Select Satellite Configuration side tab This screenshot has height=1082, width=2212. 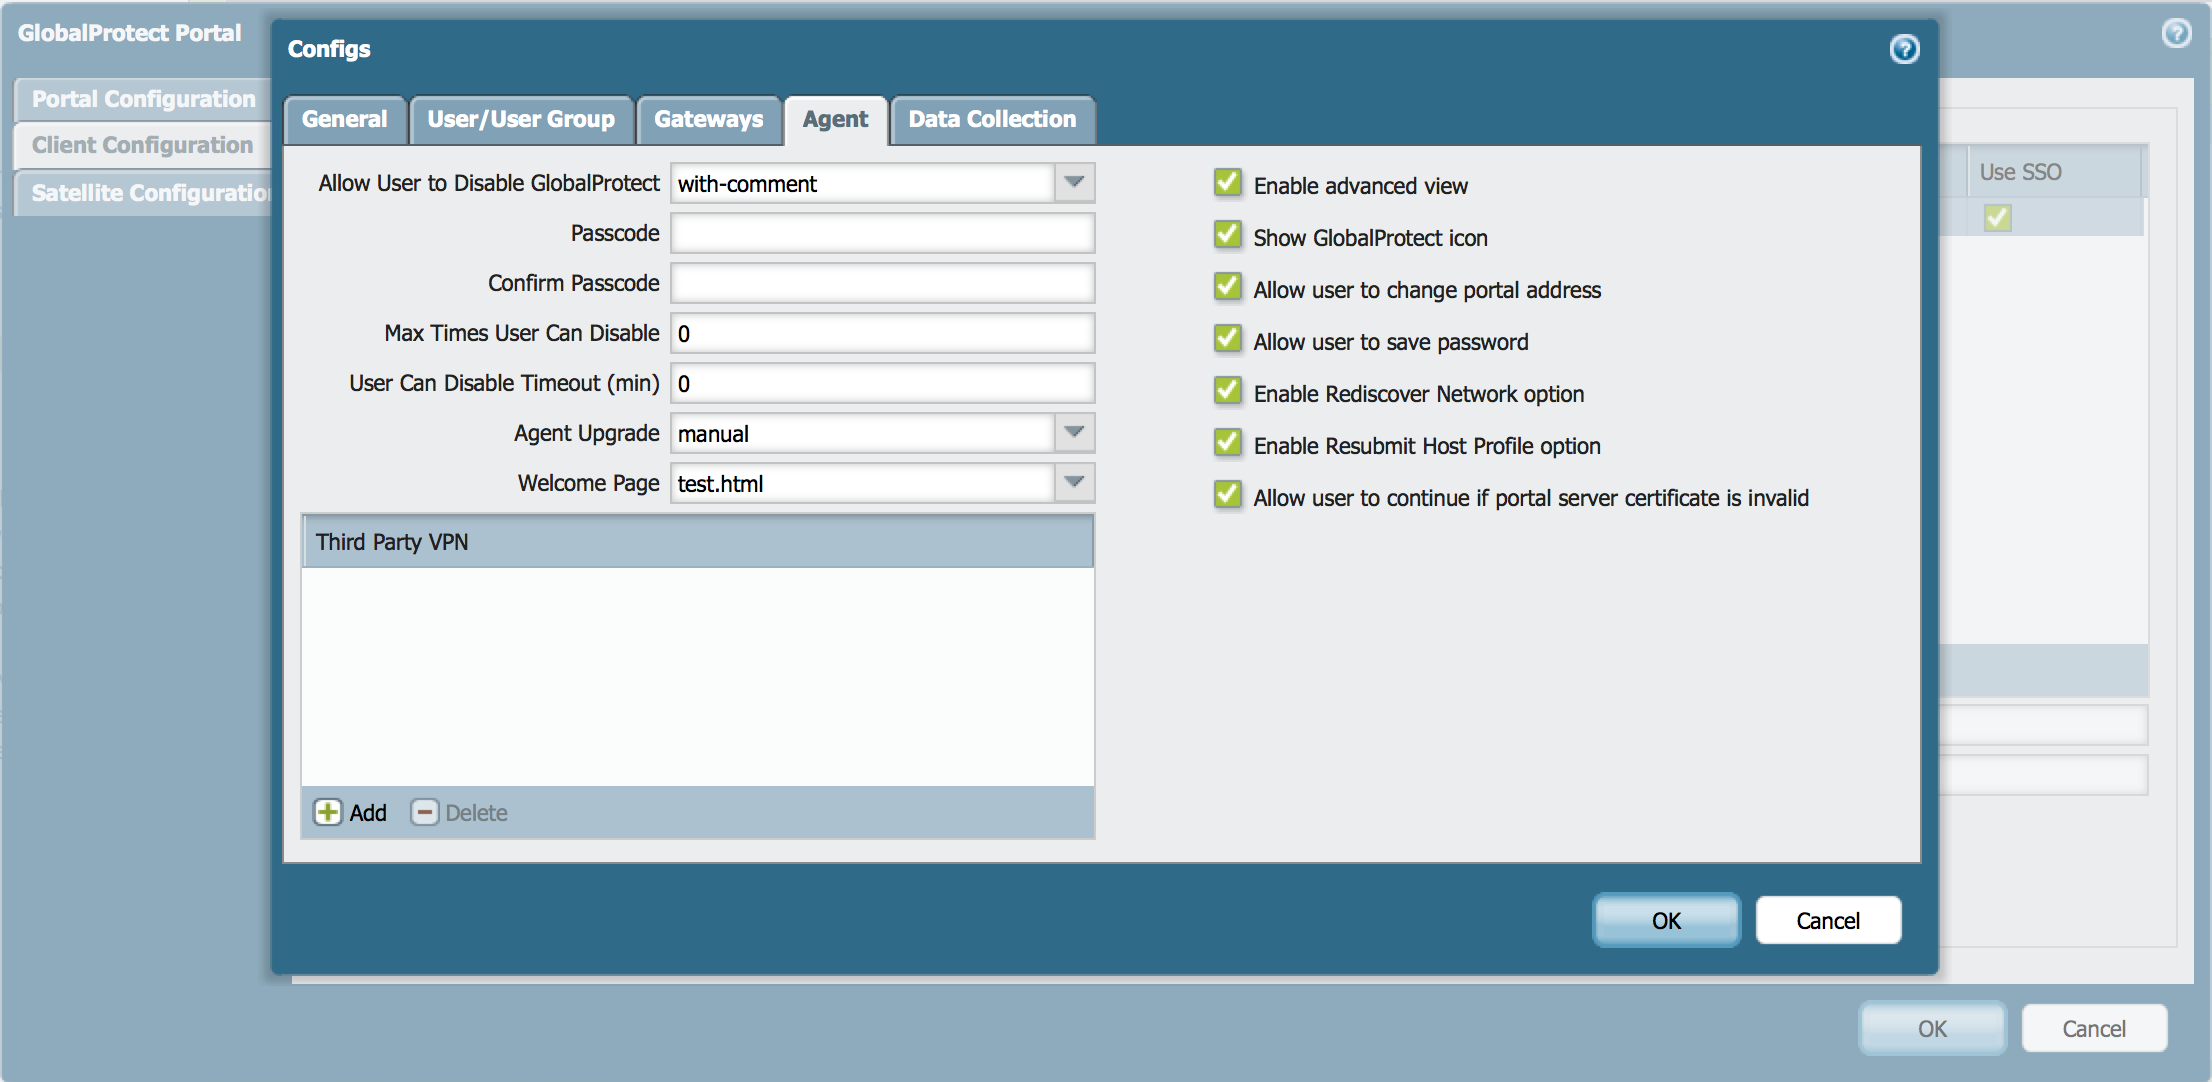145,193
